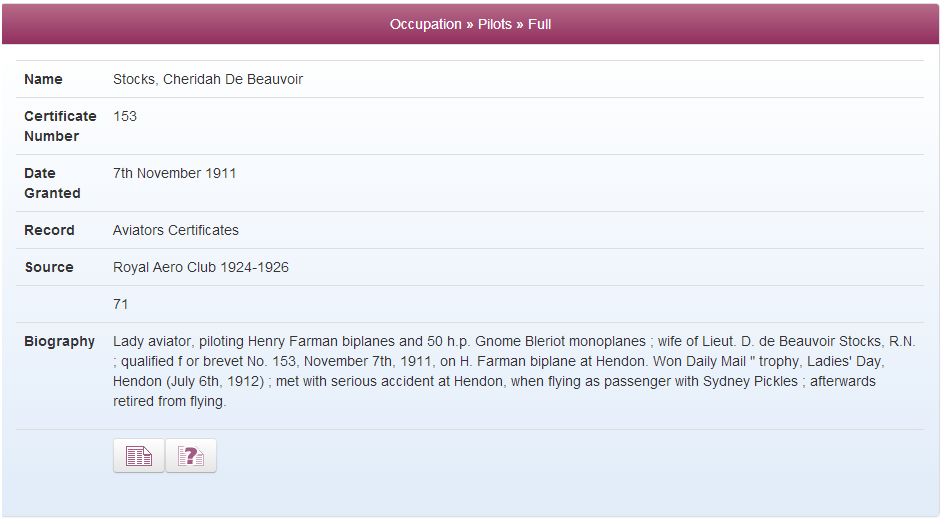Click the Certificate Number label

60,126
